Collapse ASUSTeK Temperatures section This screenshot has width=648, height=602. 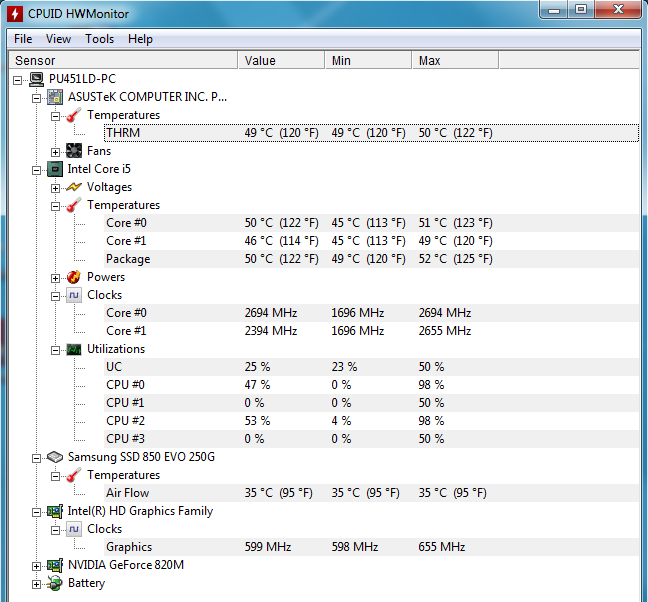click(x=55, y=117)
